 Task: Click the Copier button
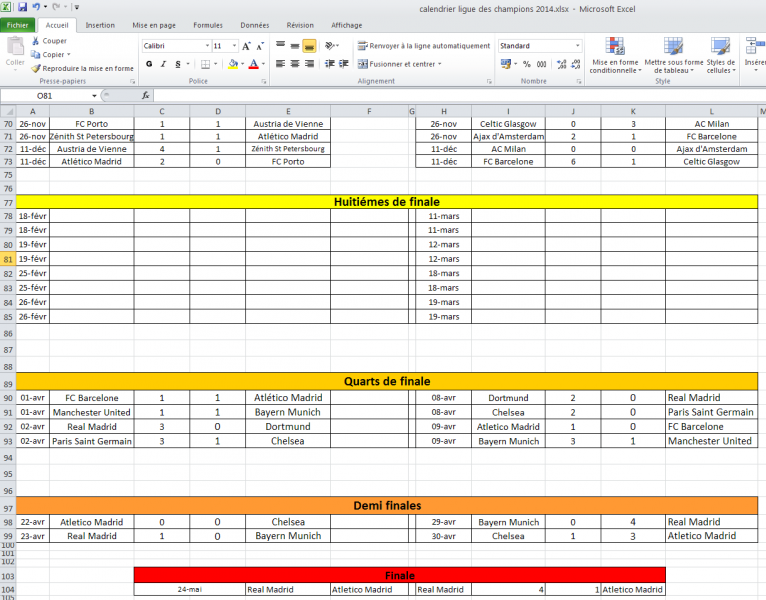[x=47, y=55]
